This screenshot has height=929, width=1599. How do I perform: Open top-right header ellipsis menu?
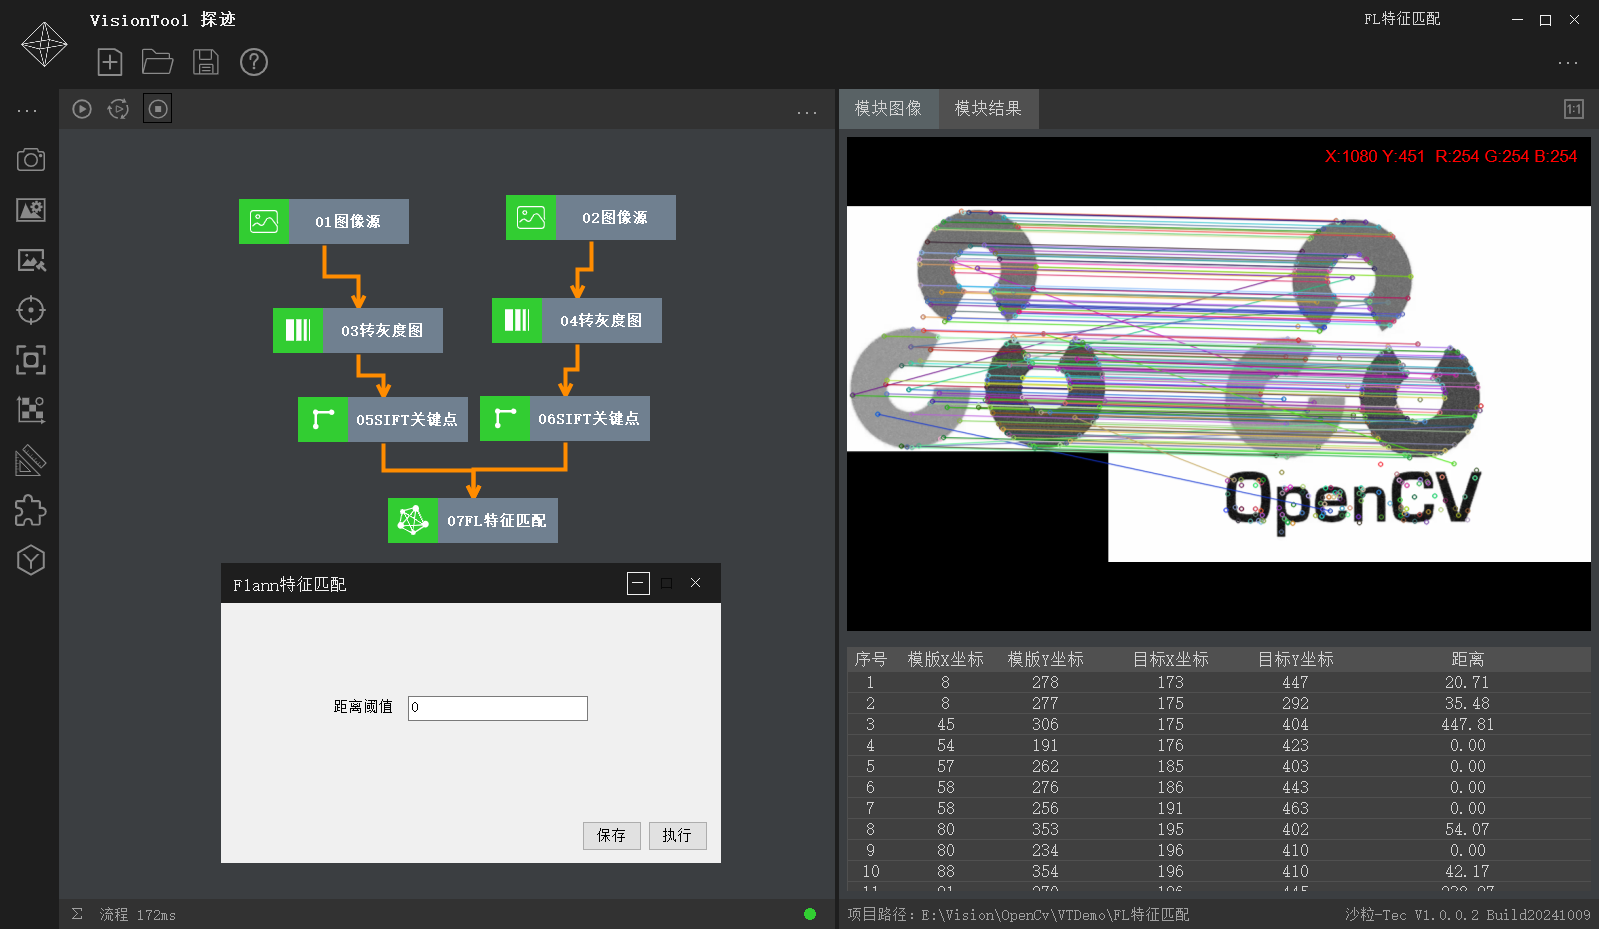[1568, 62]
